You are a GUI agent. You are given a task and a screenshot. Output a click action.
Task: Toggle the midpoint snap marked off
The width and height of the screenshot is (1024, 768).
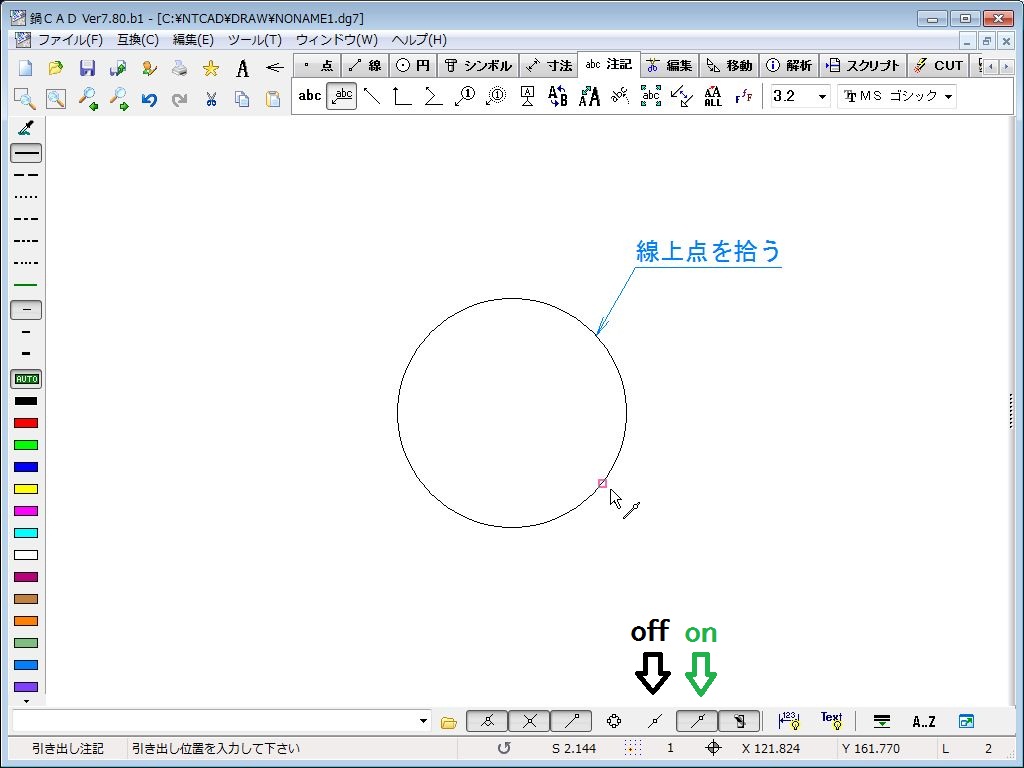655,721
